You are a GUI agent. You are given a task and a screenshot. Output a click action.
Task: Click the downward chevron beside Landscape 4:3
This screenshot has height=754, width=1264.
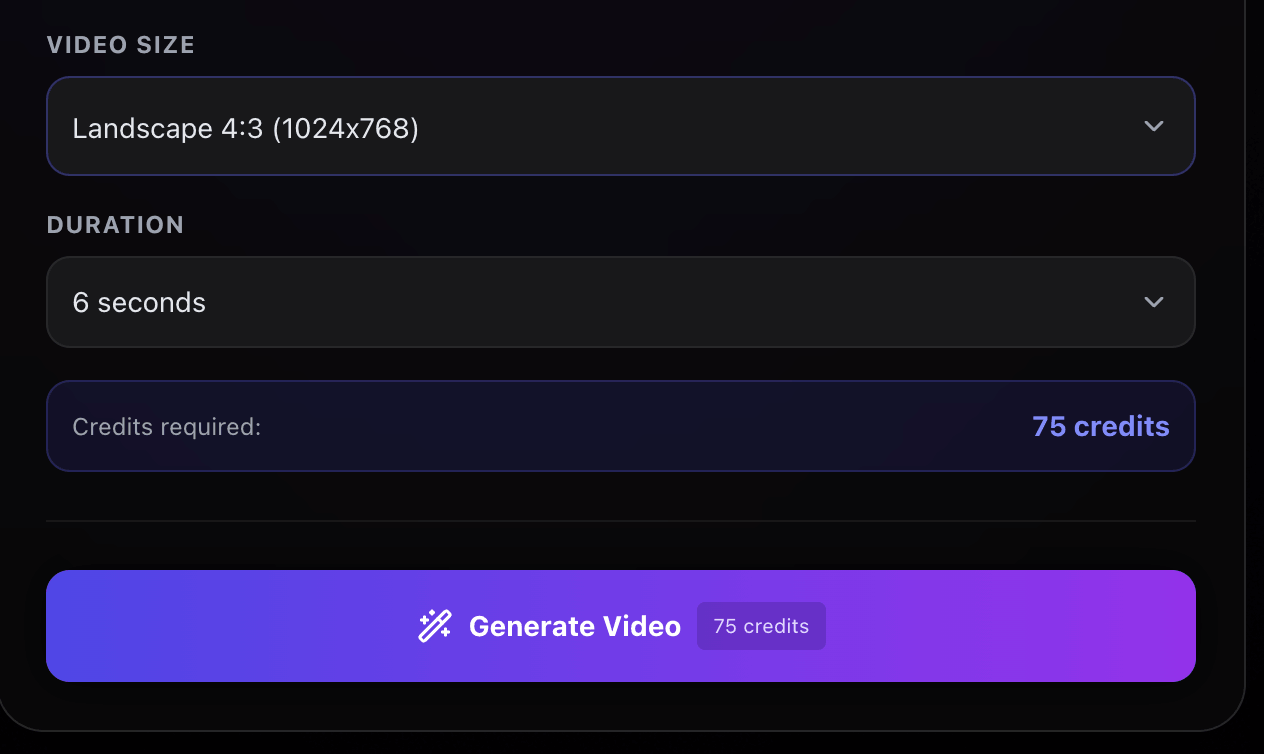pyautogui.click(x=1154, y=126)
